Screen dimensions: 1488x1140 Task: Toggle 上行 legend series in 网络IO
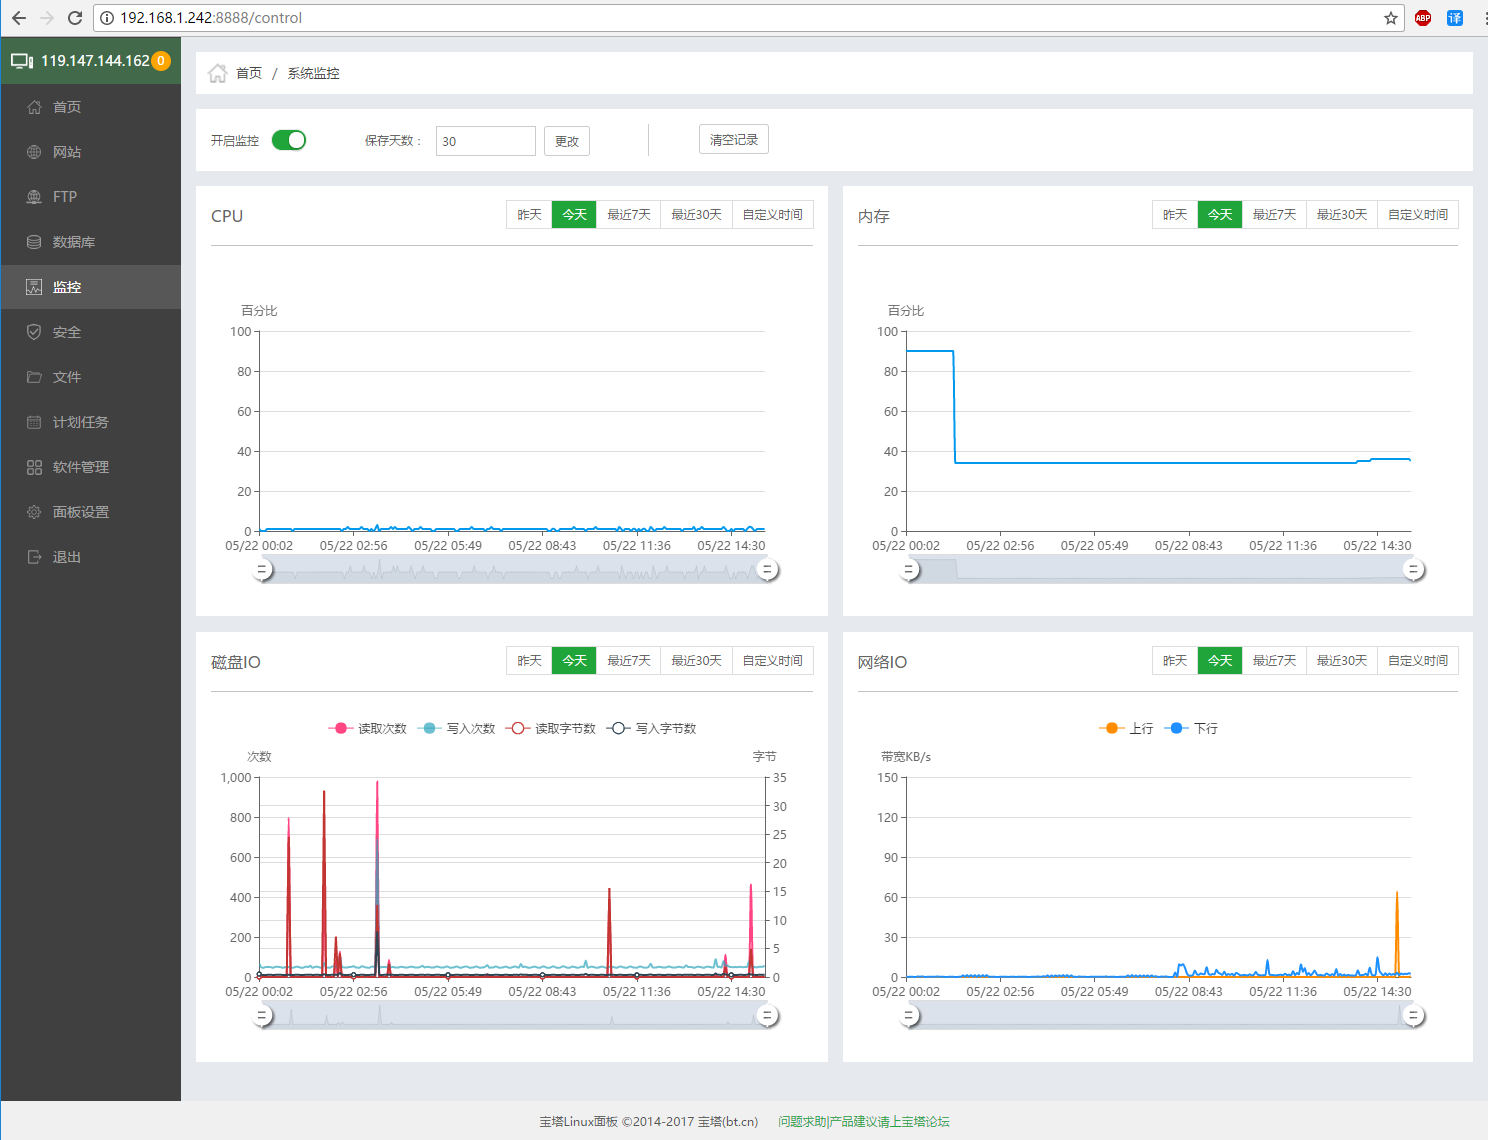pyautogui.click(x=1126, y=728)
